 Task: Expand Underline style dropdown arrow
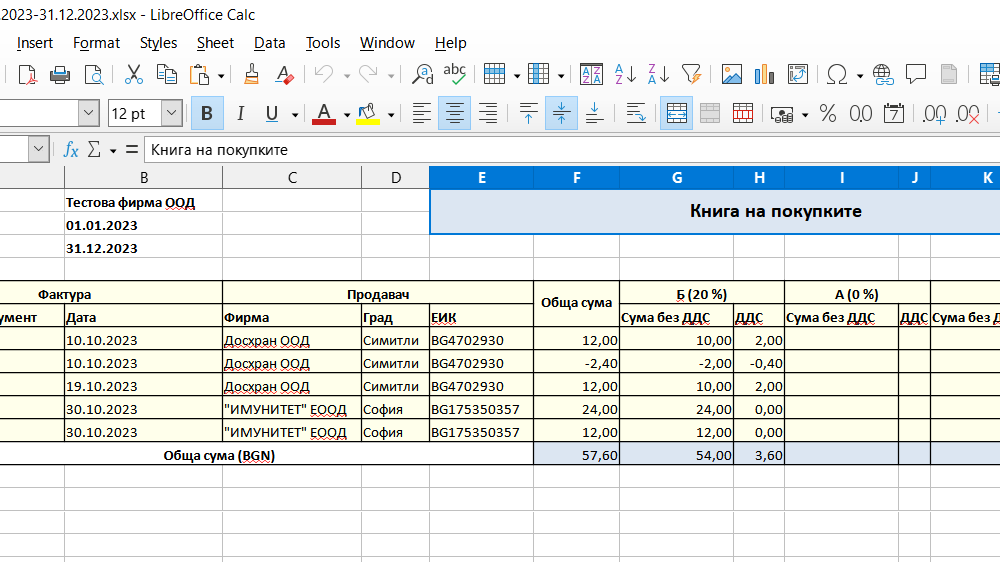coord(295,115)
